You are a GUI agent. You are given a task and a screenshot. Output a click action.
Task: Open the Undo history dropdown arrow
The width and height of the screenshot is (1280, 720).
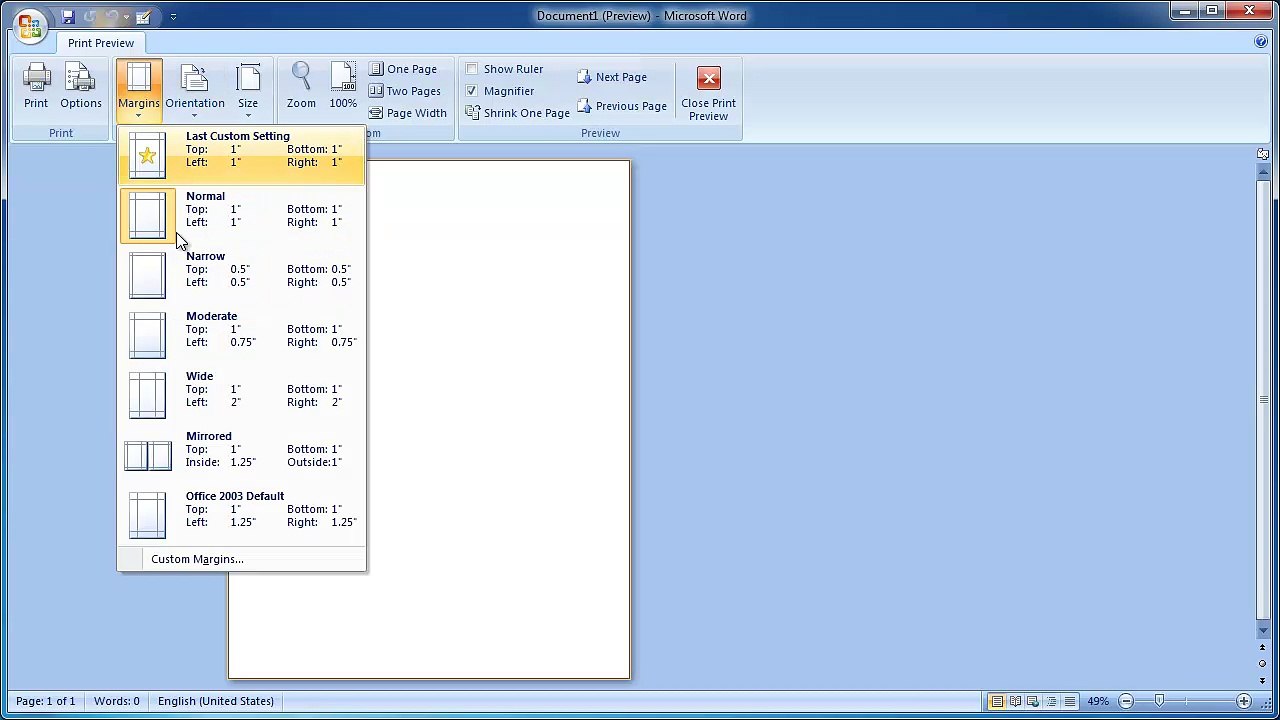(x=127, y=16)
